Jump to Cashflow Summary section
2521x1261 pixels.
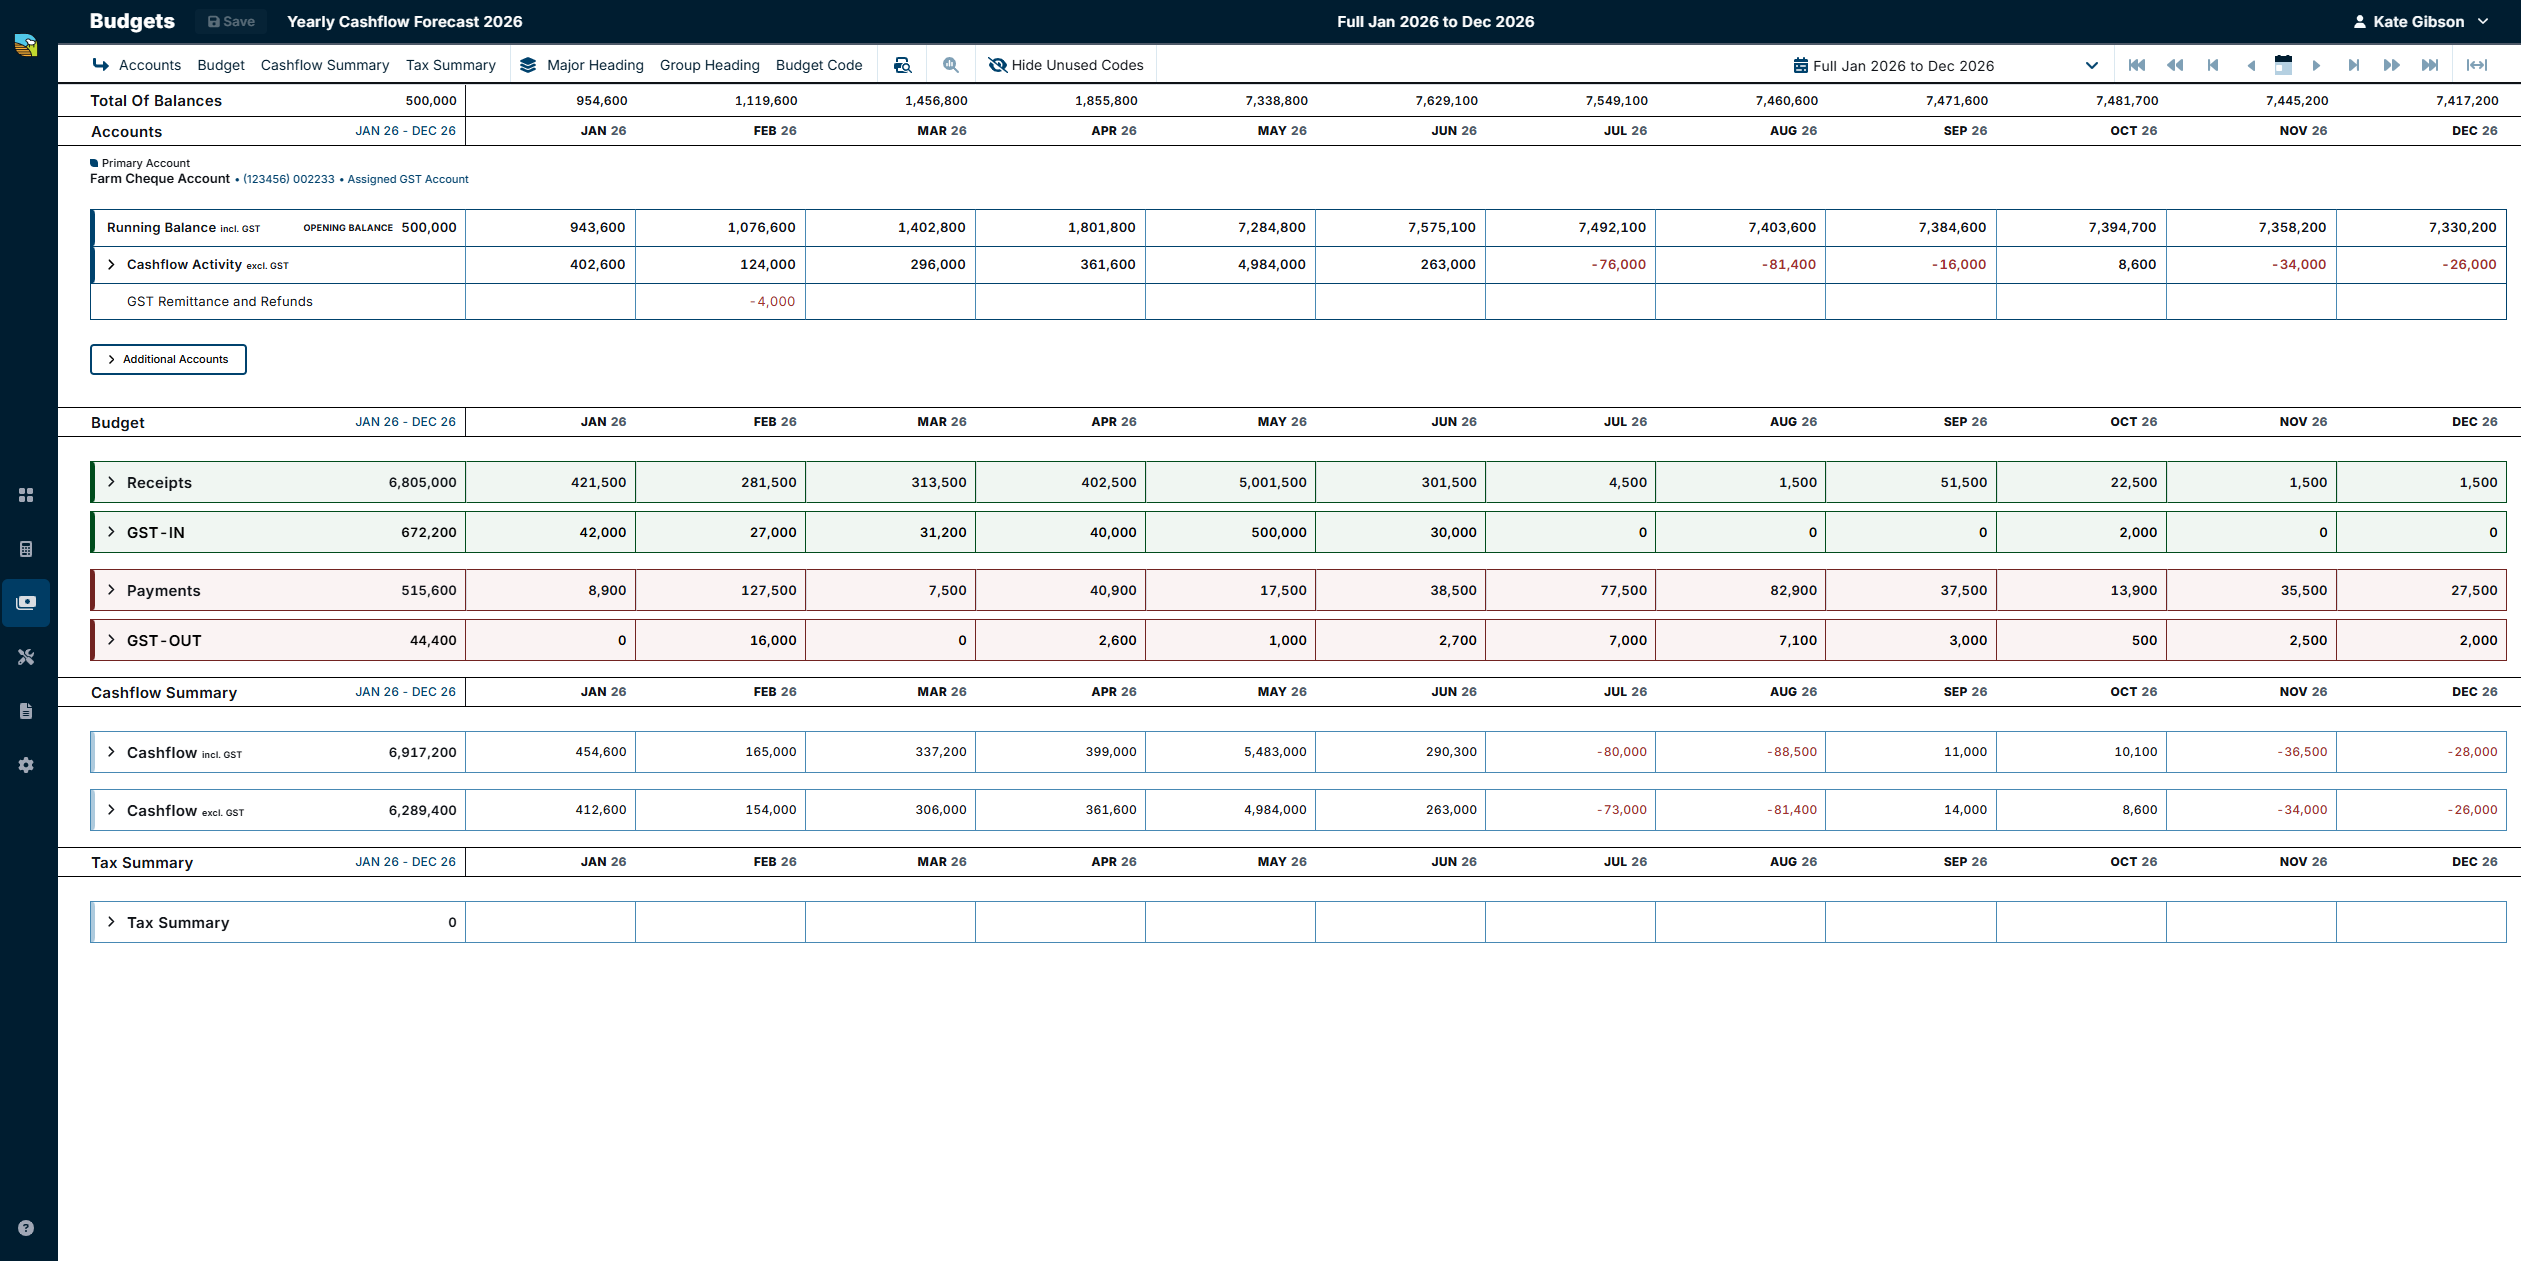(x=325, y=65)
